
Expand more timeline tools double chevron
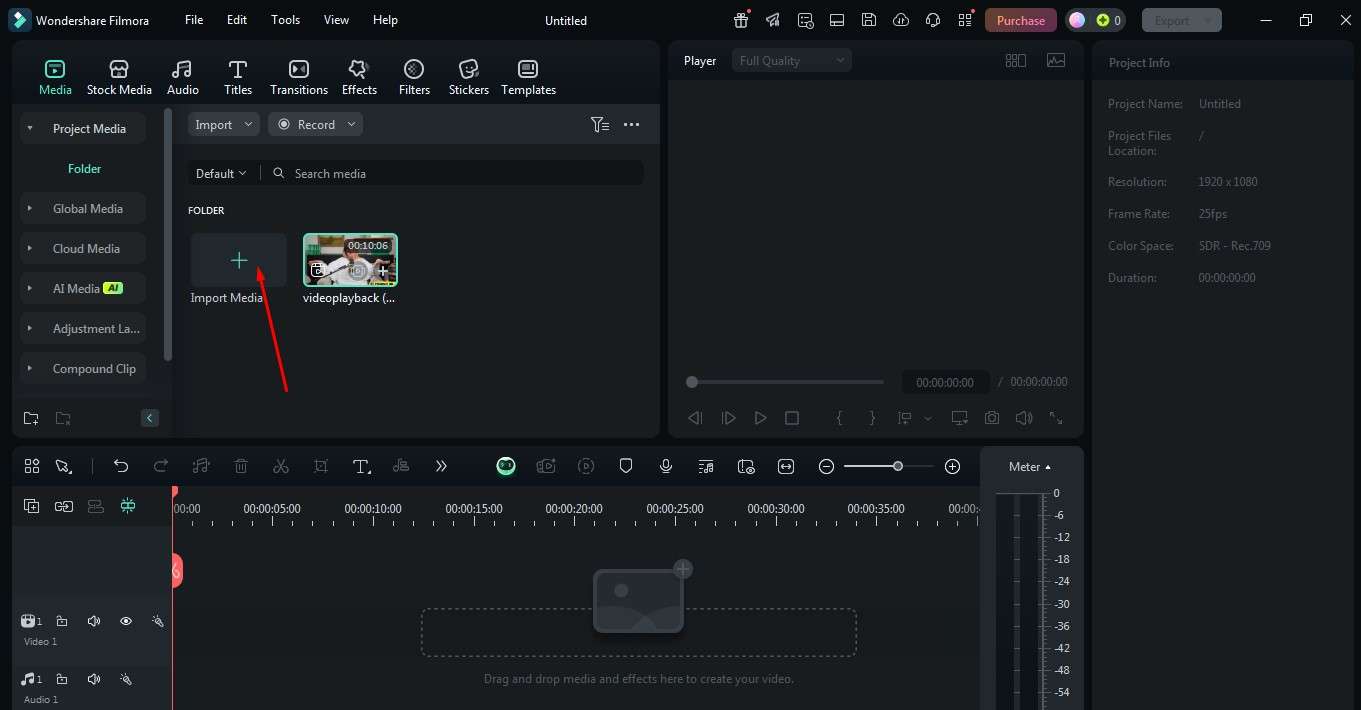441,466
